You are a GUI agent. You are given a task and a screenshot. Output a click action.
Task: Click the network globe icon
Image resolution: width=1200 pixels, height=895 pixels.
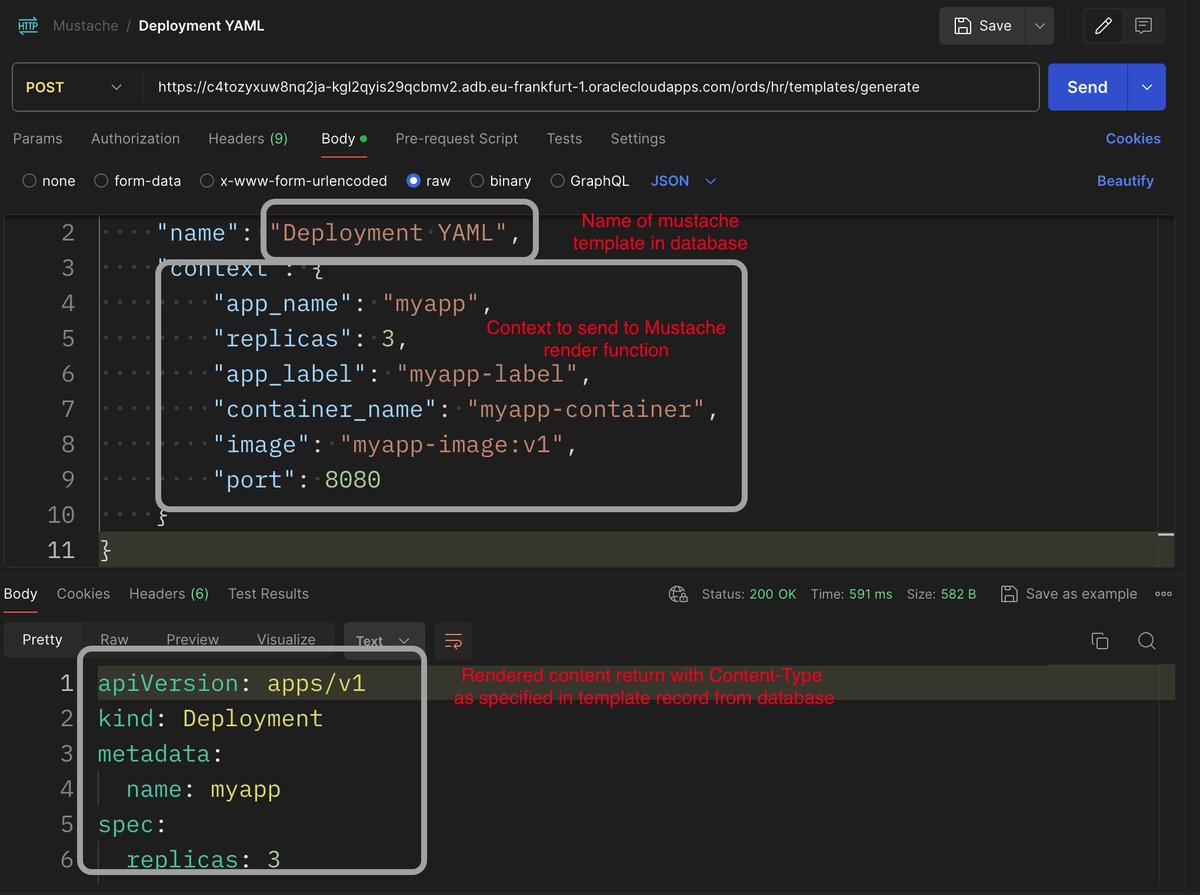pyautogui.click(x=678, y=594)
